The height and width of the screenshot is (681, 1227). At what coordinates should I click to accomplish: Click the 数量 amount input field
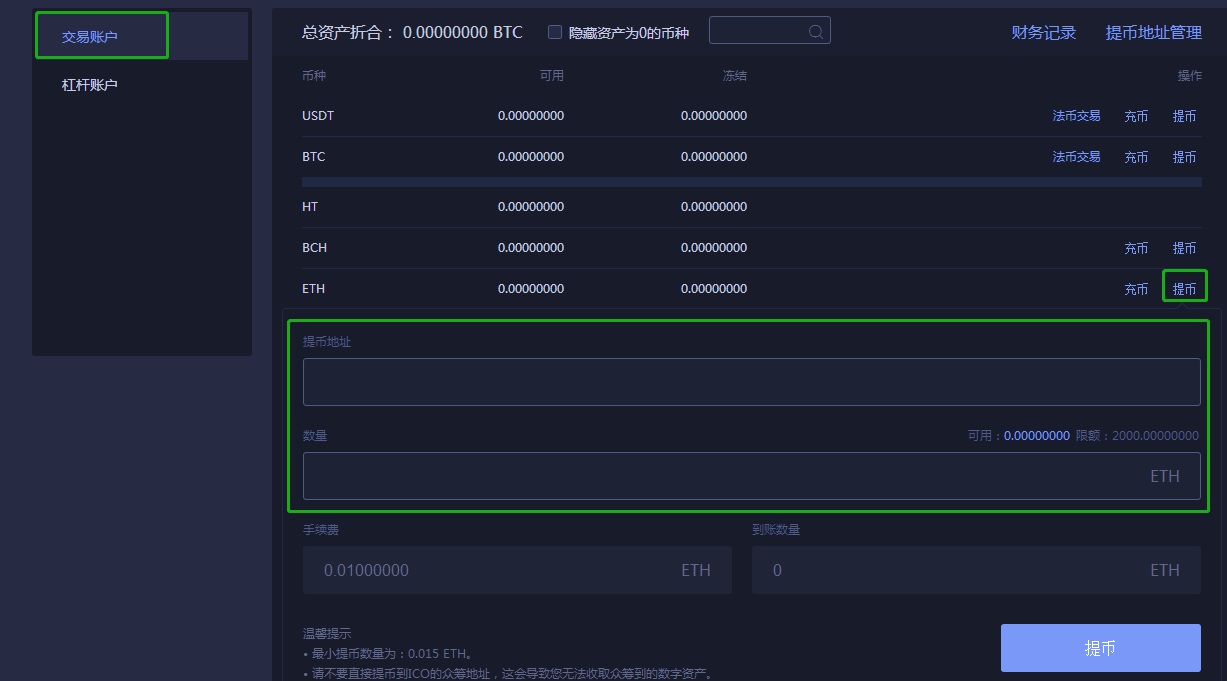click(x=751, y=475)
